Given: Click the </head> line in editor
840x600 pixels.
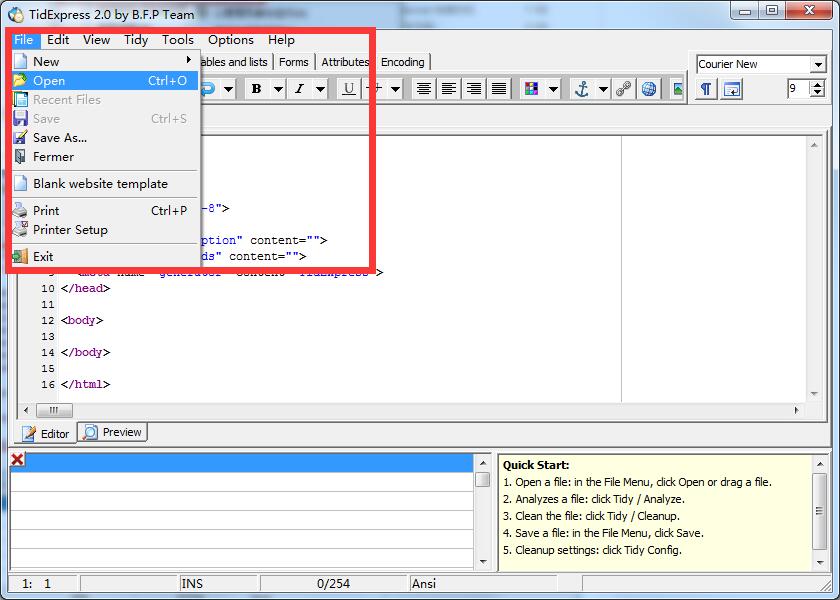Looking at the screenshot, I should (86, 288).
